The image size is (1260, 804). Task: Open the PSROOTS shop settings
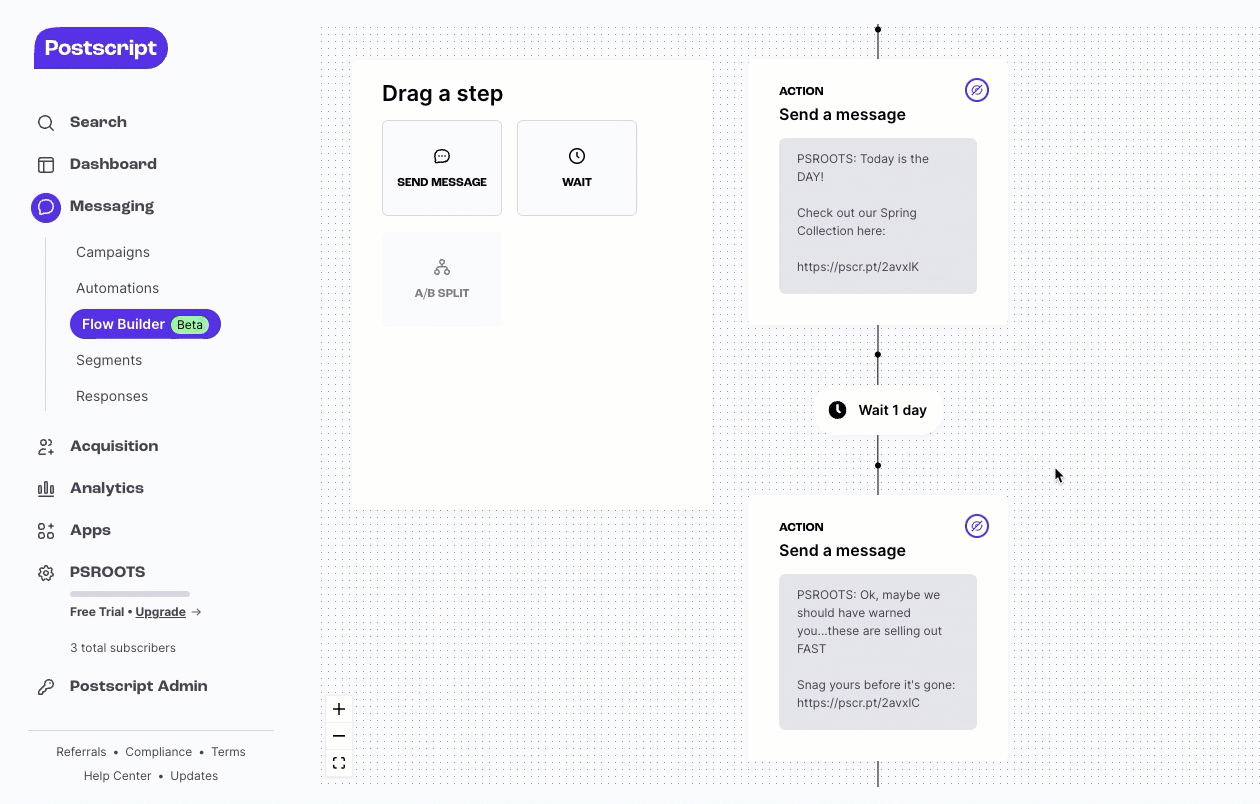point(107,572)
